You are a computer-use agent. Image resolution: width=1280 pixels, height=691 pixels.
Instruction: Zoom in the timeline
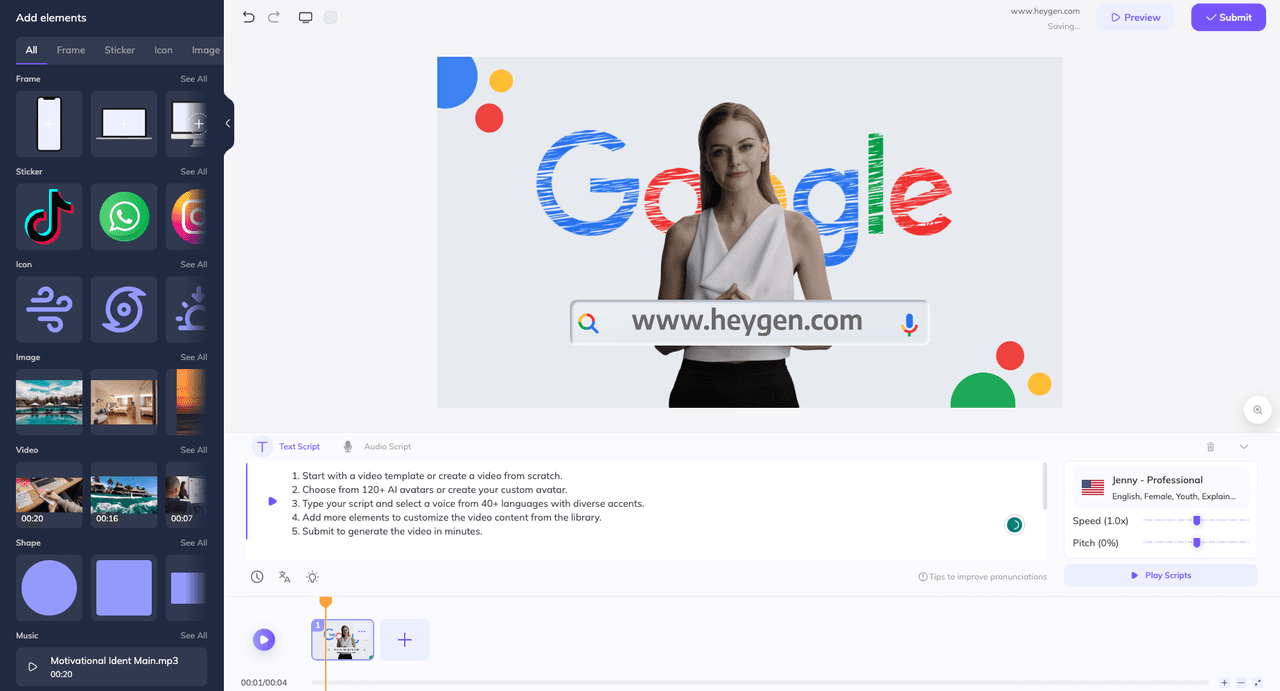(1224, 683)
